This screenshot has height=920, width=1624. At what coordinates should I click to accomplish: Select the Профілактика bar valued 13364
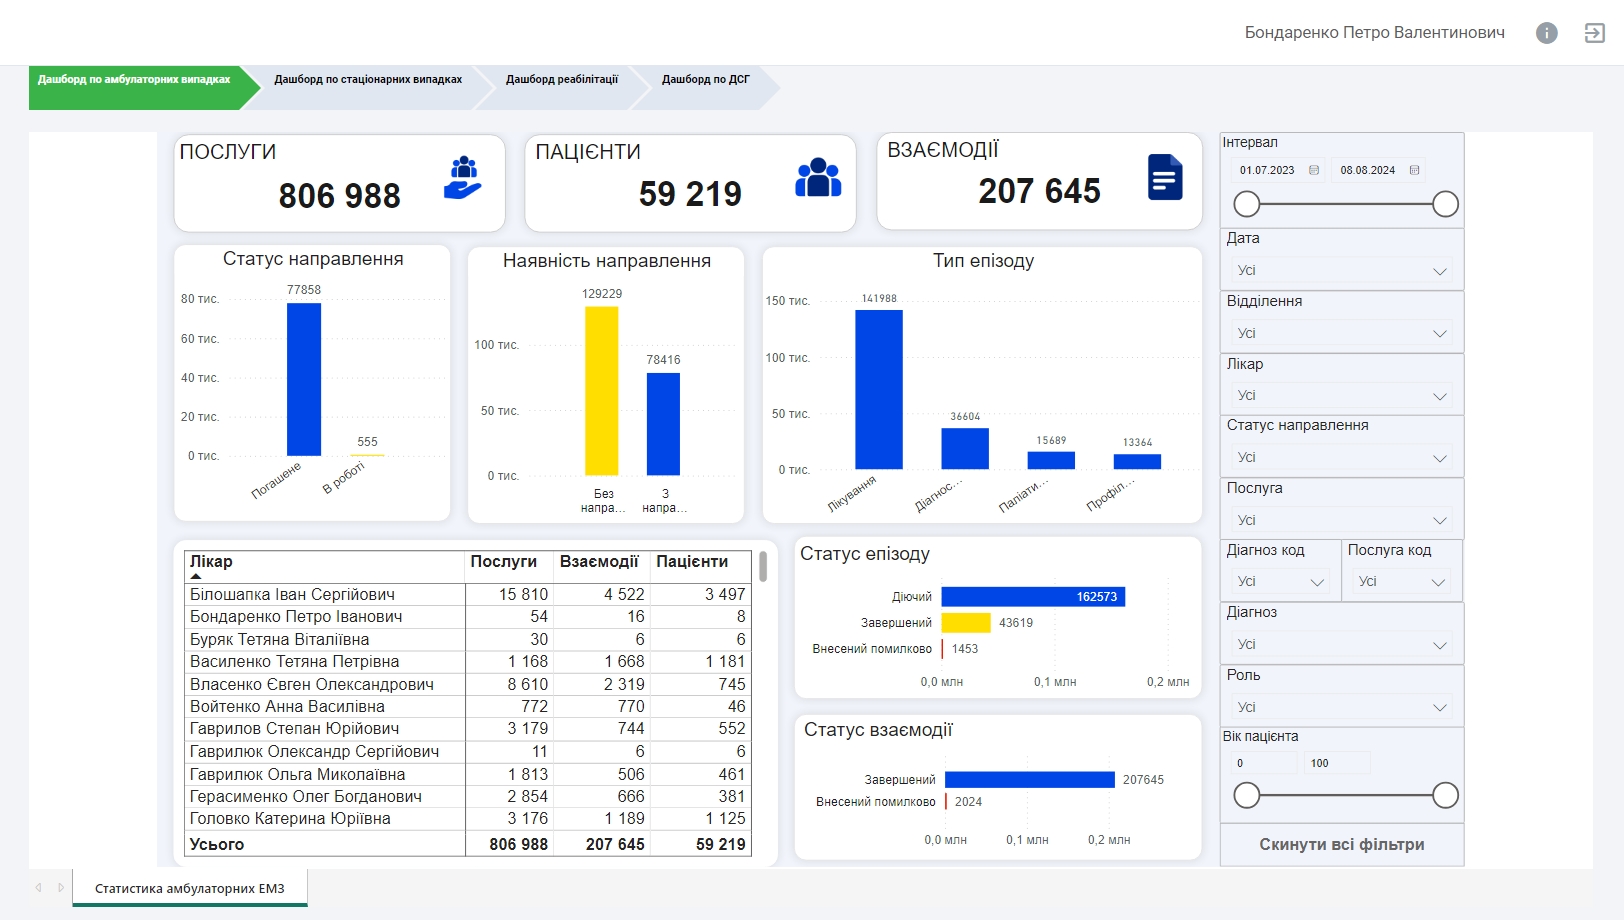pos(1137,461)
